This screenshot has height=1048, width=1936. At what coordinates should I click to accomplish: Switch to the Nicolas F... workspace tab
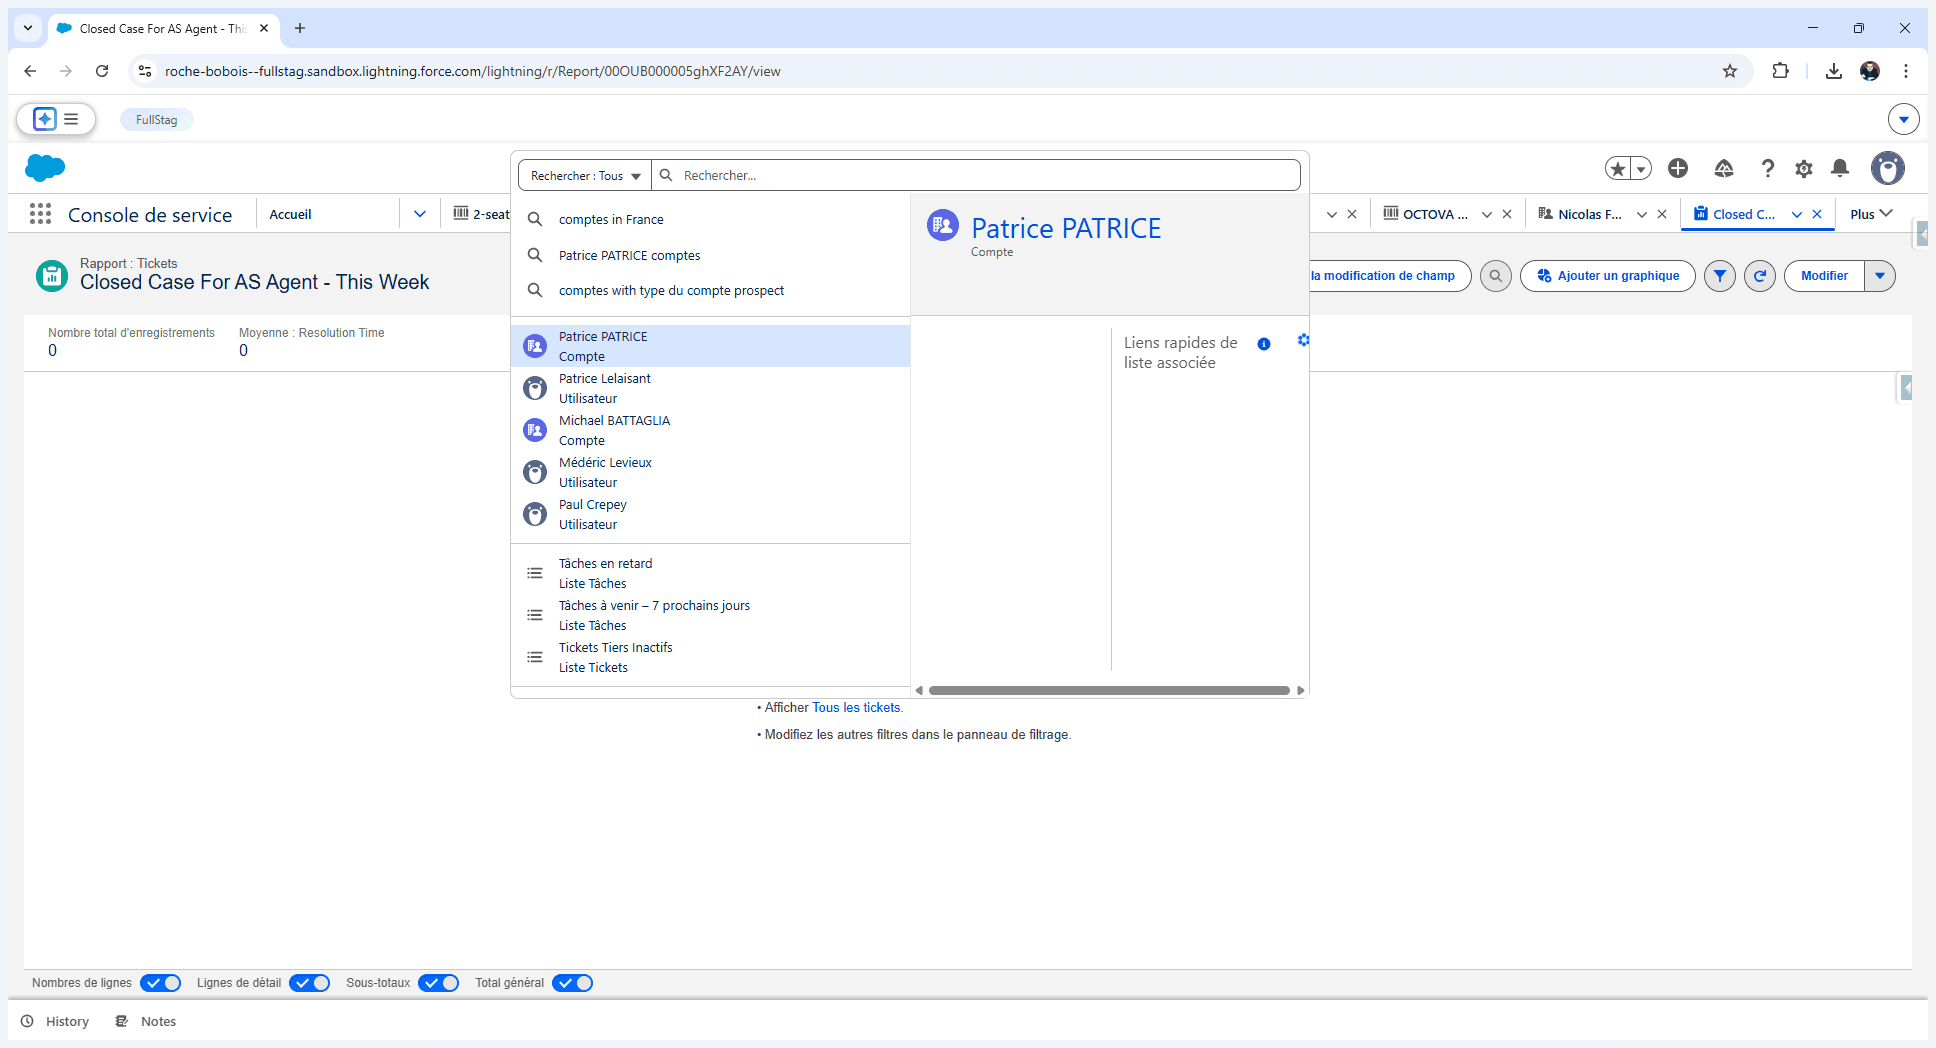coord(1580,214)
